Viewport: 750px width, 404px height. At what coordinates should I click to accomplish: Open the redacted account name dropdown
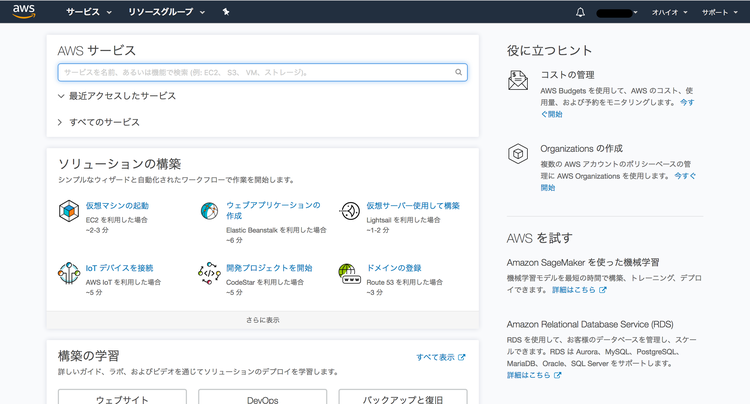(617, 13)
